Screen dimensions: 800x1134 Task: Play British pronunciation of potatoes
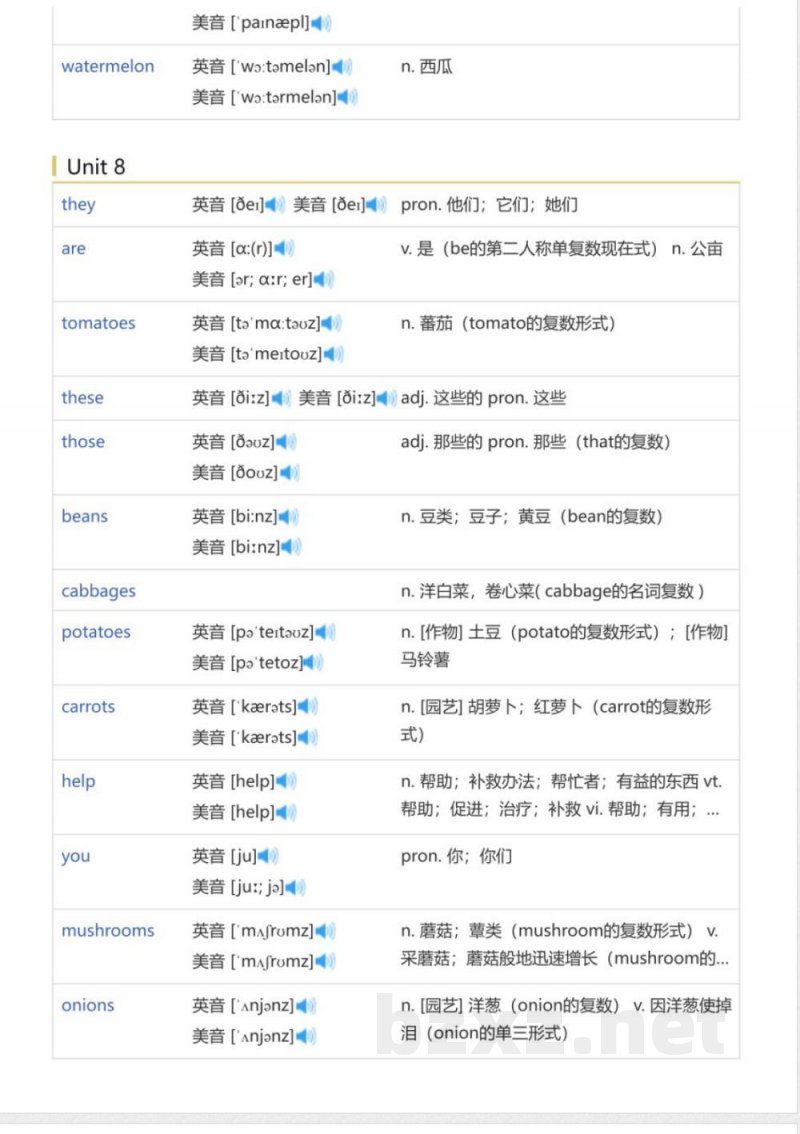[x=325, y=632]
